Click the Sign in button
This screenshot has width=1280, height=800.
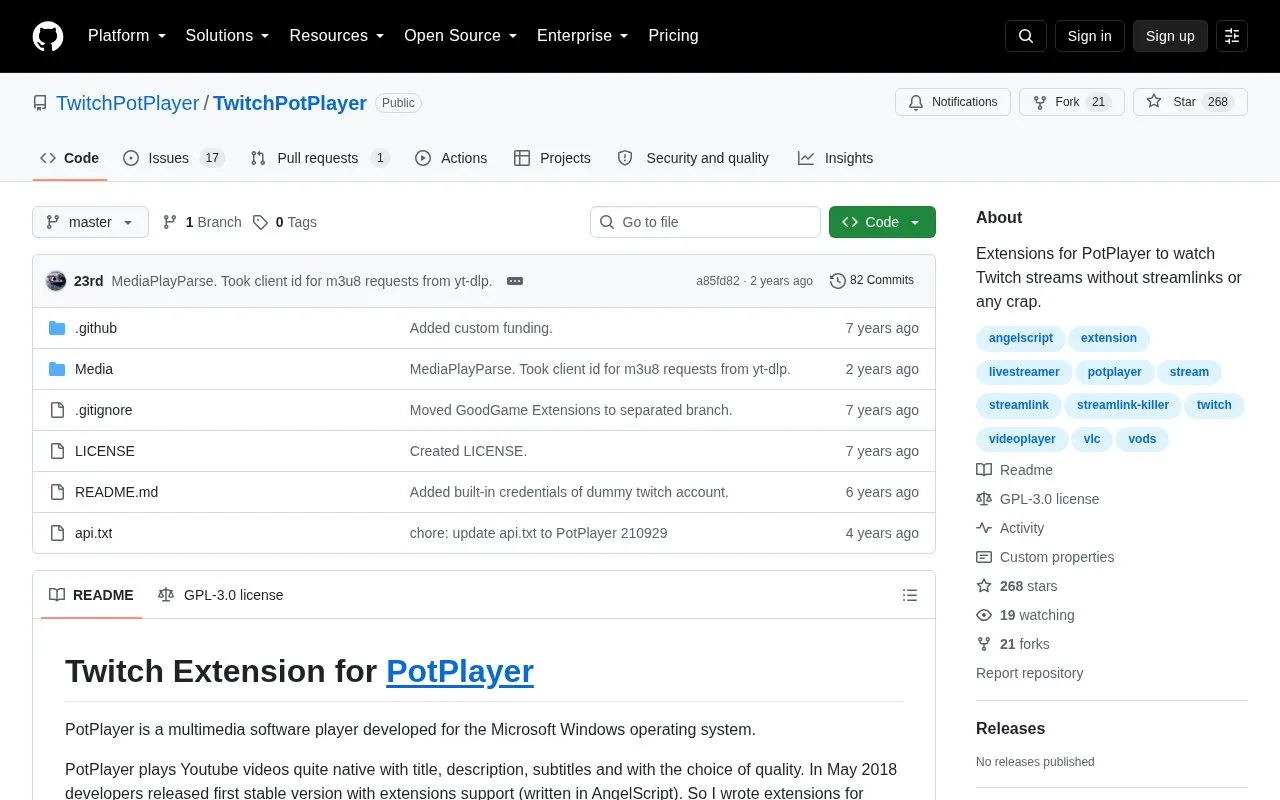[x=1089, y=36]
